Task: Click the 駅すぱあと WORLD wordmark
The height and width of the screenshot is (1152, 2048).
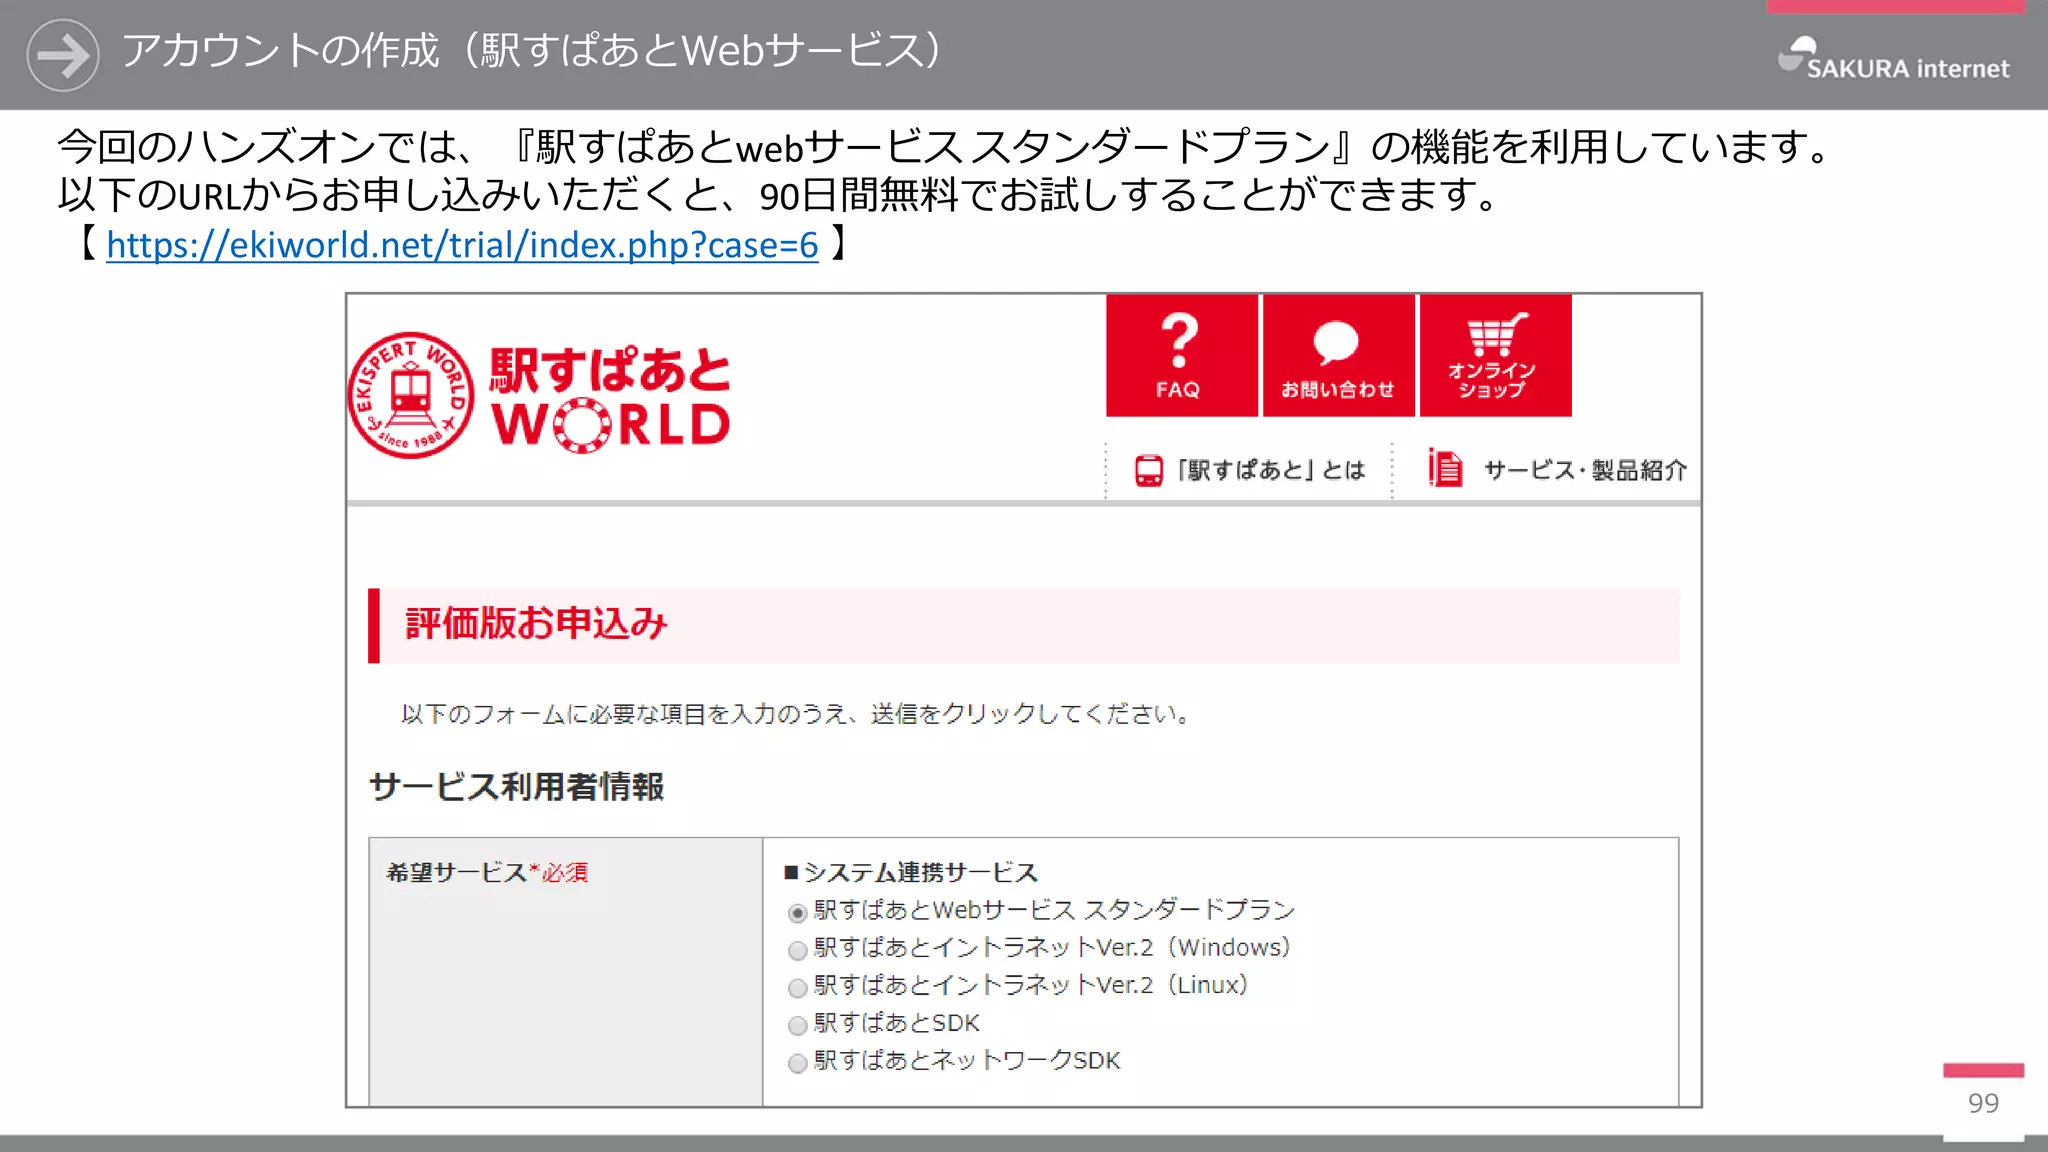Action: 610,398
